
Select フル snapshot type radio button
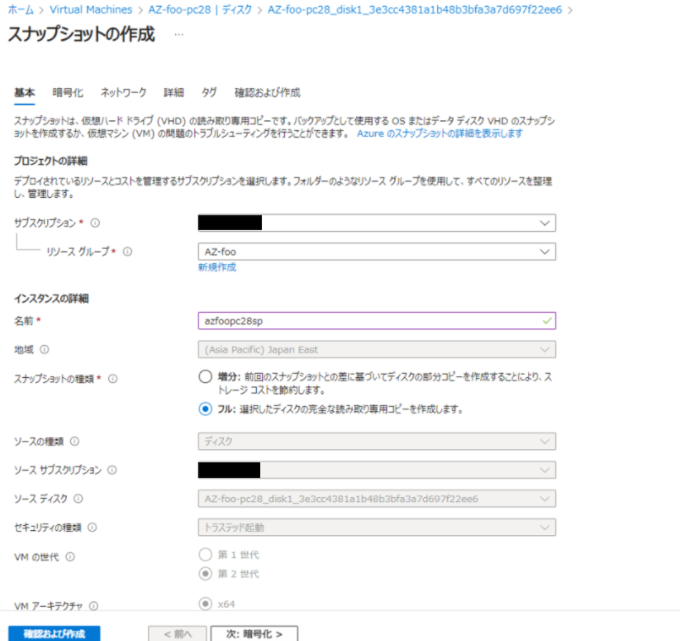tap(205, 409)
